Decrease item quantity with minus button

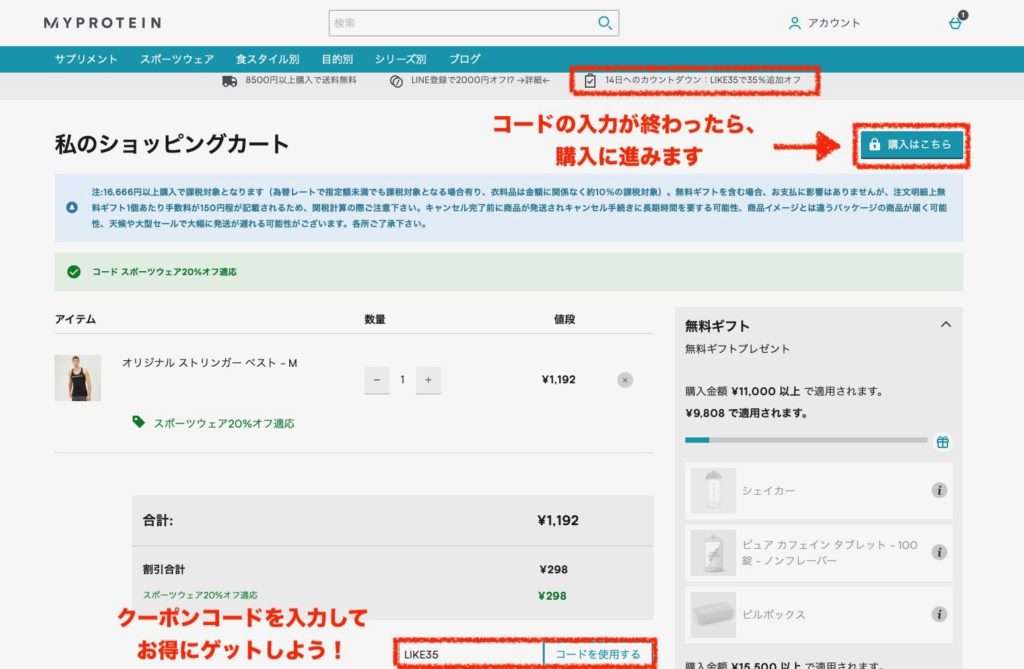coord(377,380)
